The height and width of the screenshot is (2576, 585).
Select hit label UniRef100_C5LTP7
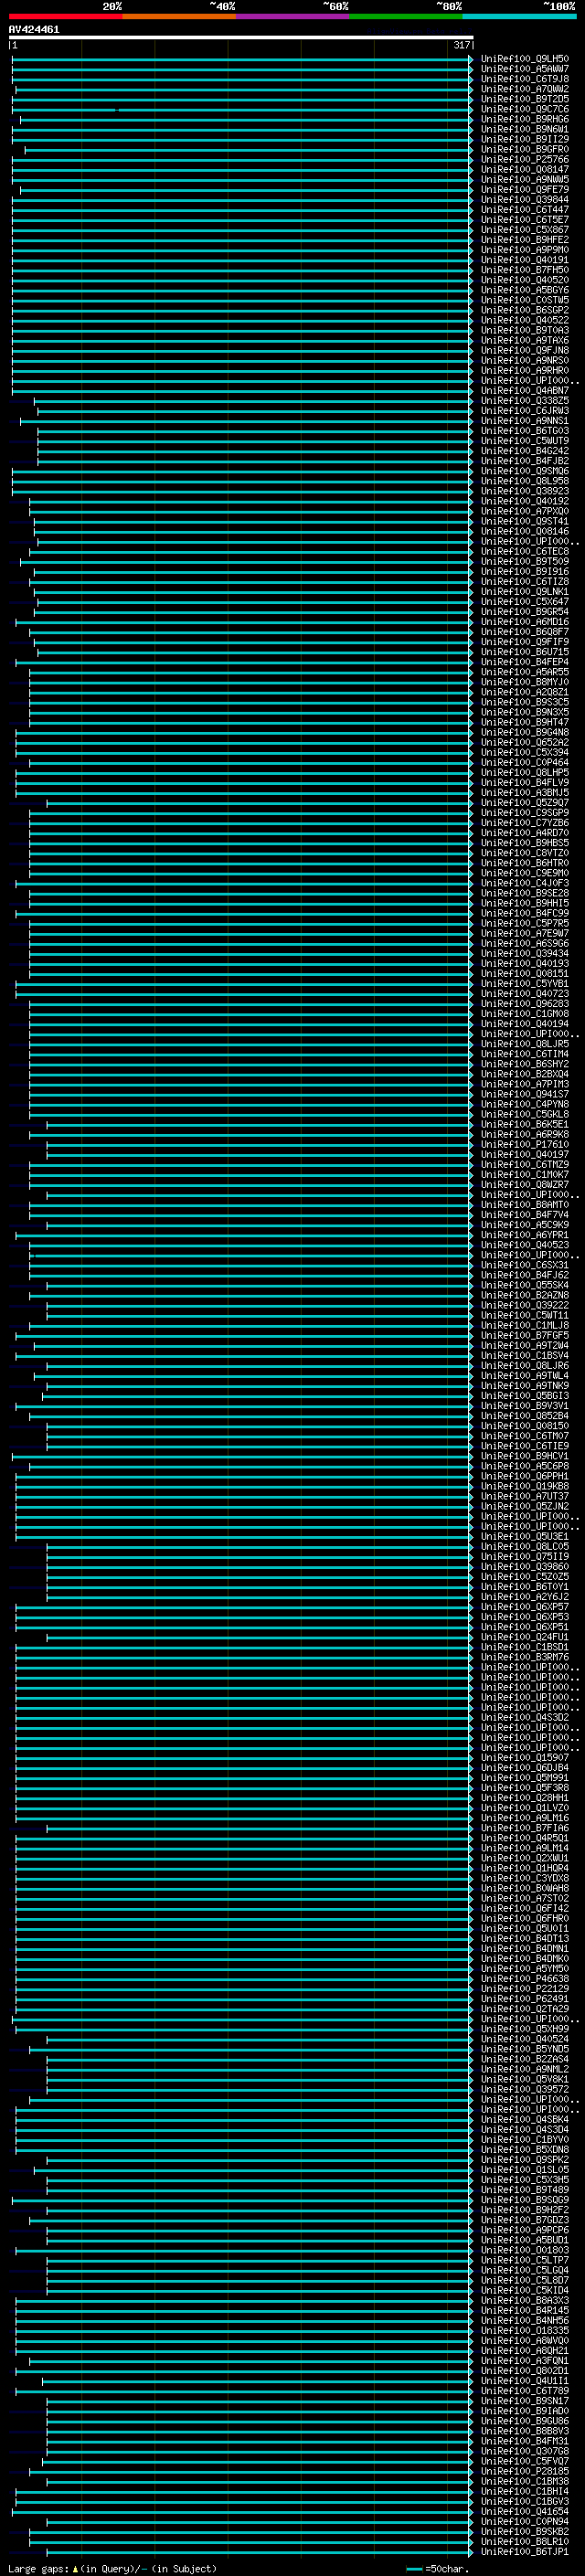click(525, 2260)
